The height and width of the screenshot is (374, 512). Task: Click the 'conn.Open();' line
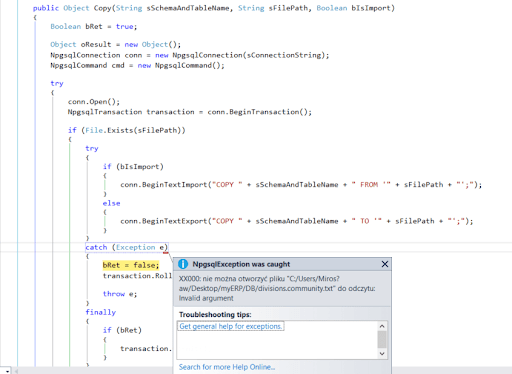click(94, 102)
